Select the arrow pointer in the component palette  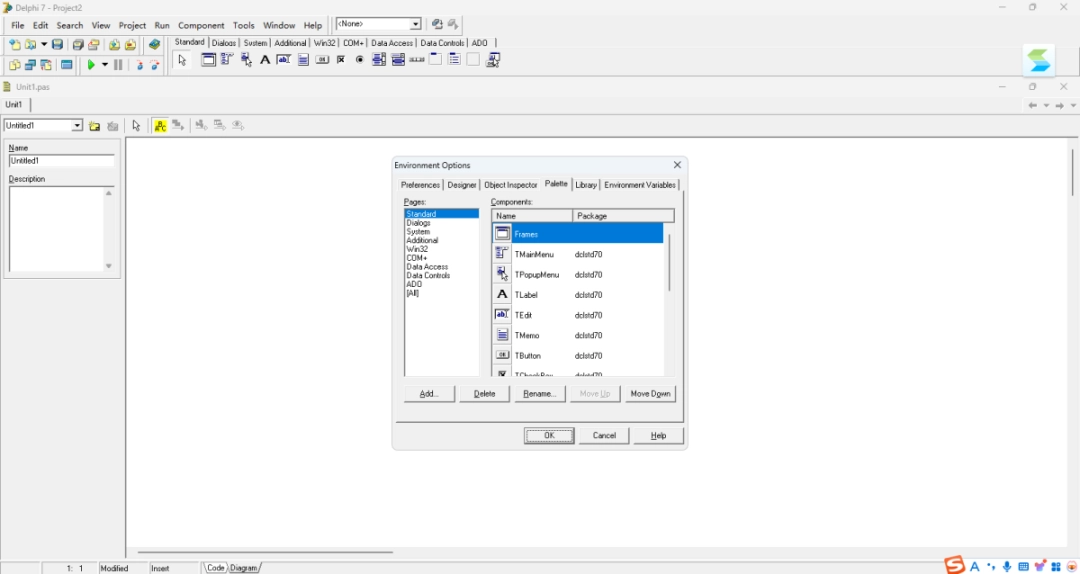point(182,60)
